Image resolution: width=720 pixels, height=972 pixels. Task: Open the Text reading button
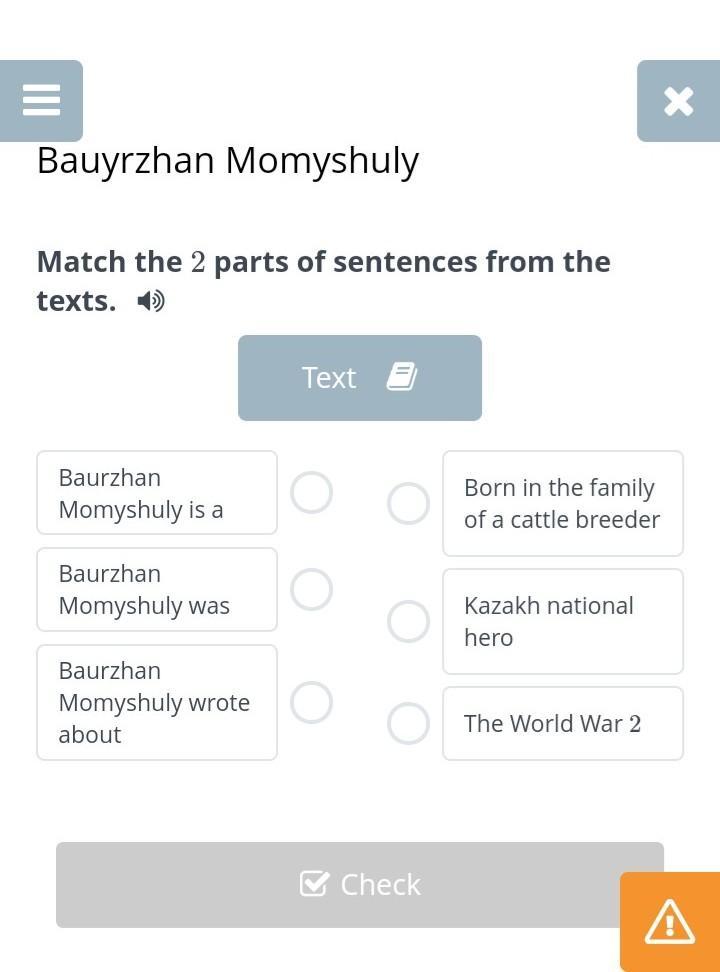[x=359, y=377]
